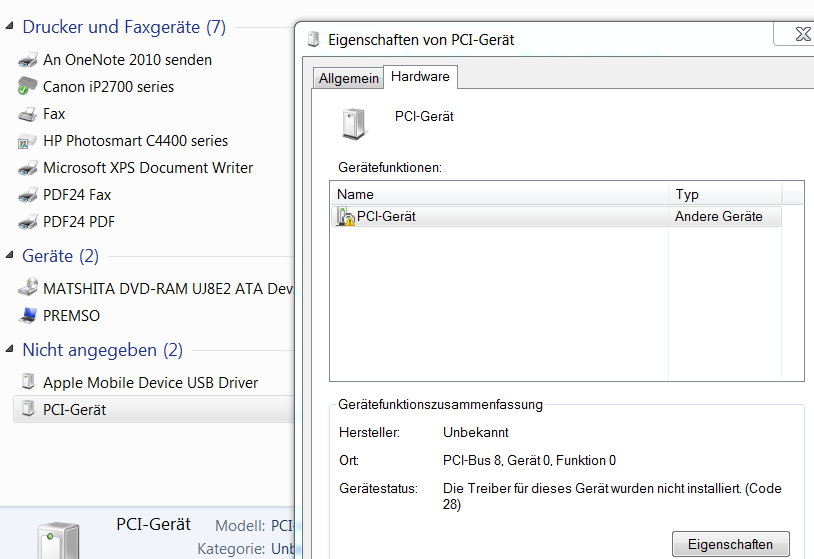Click the Canon iP2700 series default printer icon
Image resolution: width=814 pixels, height=559 pixels.
click(x=28, y=86)
